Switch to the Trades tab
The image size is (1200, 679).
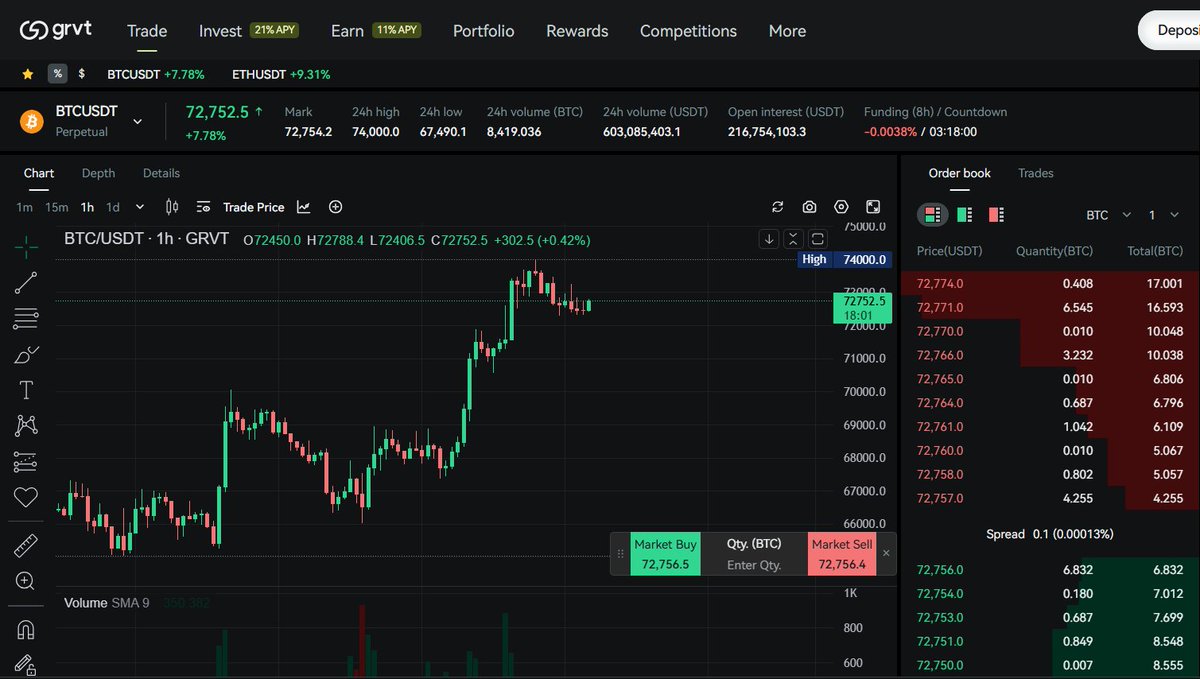1036,173
